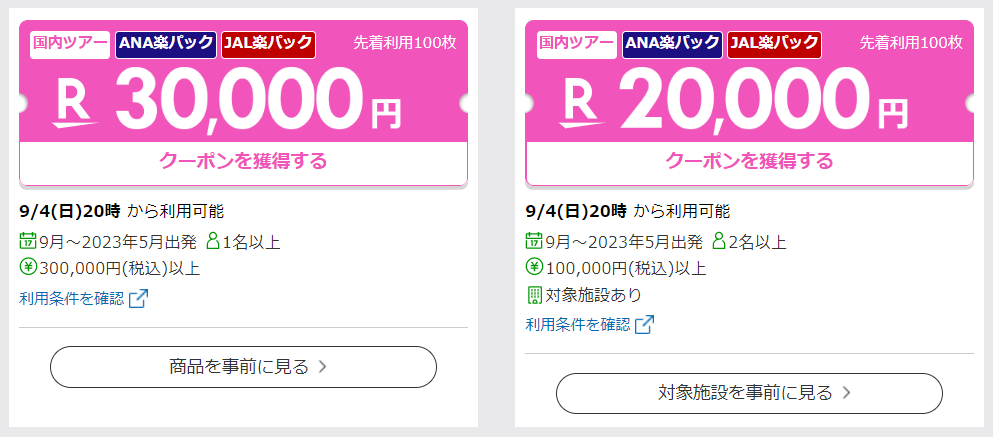Screen dimensions: 993x437
Task: Click yen icon next to 100,000円(税込)以上
Action: tap(534, 267)
